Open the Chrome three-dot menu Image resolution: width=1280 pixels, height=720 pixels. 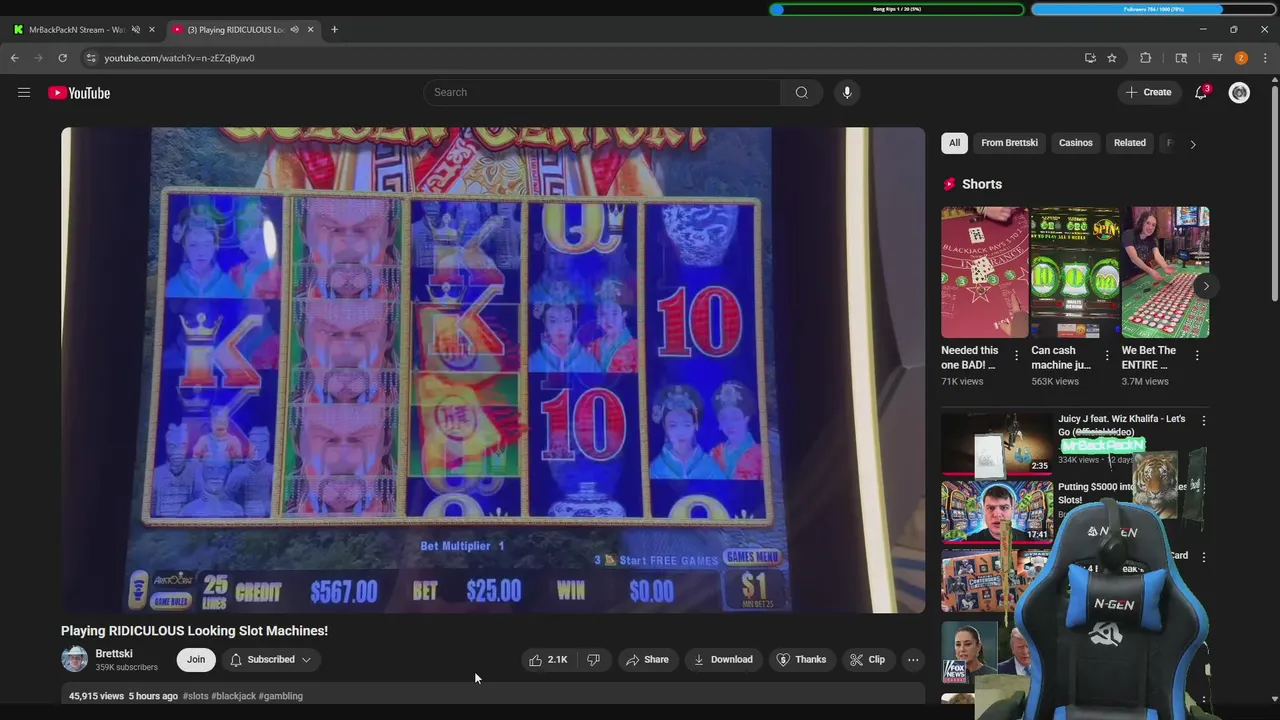pyautogui.click(x=1265, y=58)
